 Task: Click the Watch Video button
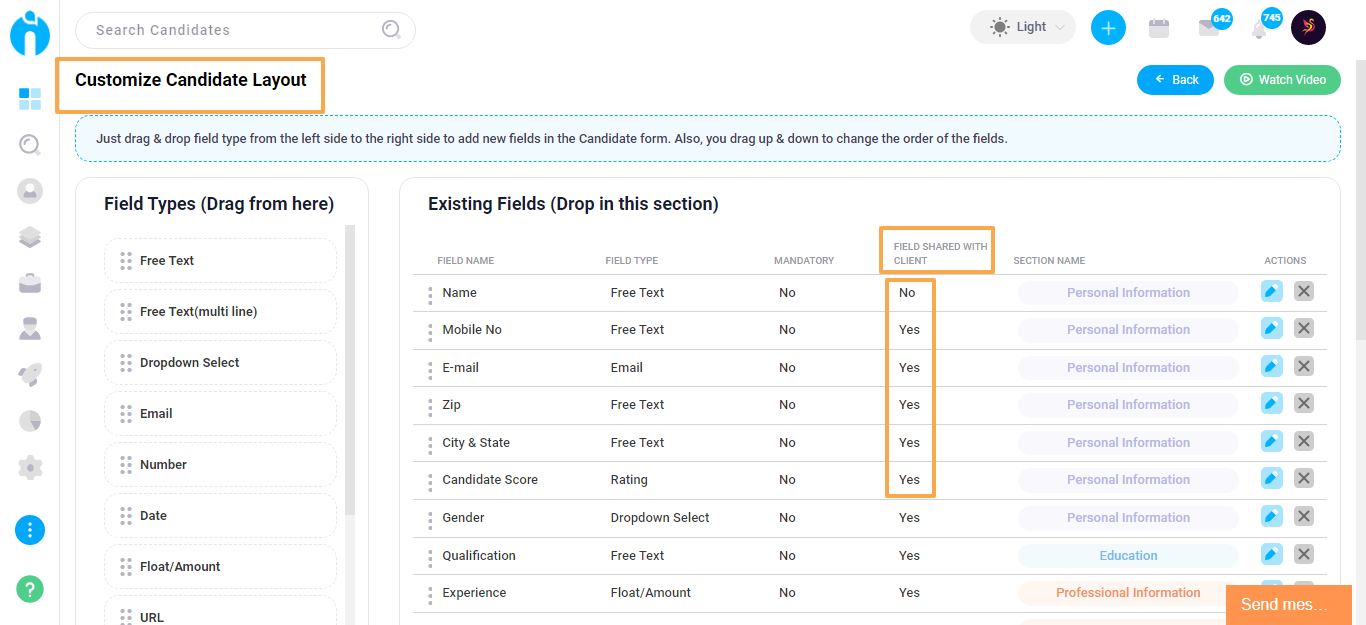tap(1282, 79)
